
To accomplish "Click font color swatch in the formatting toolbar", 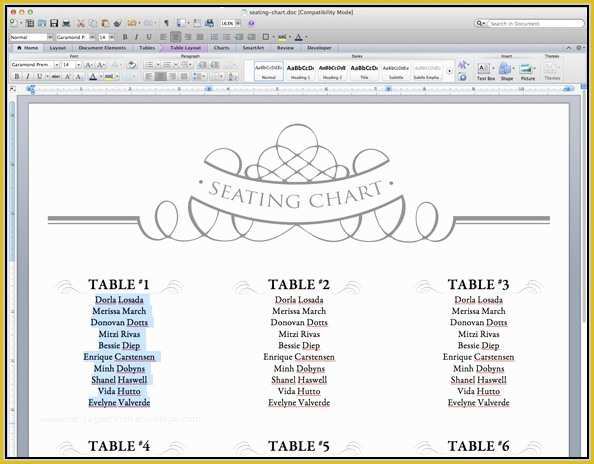I will coord(299,37).
